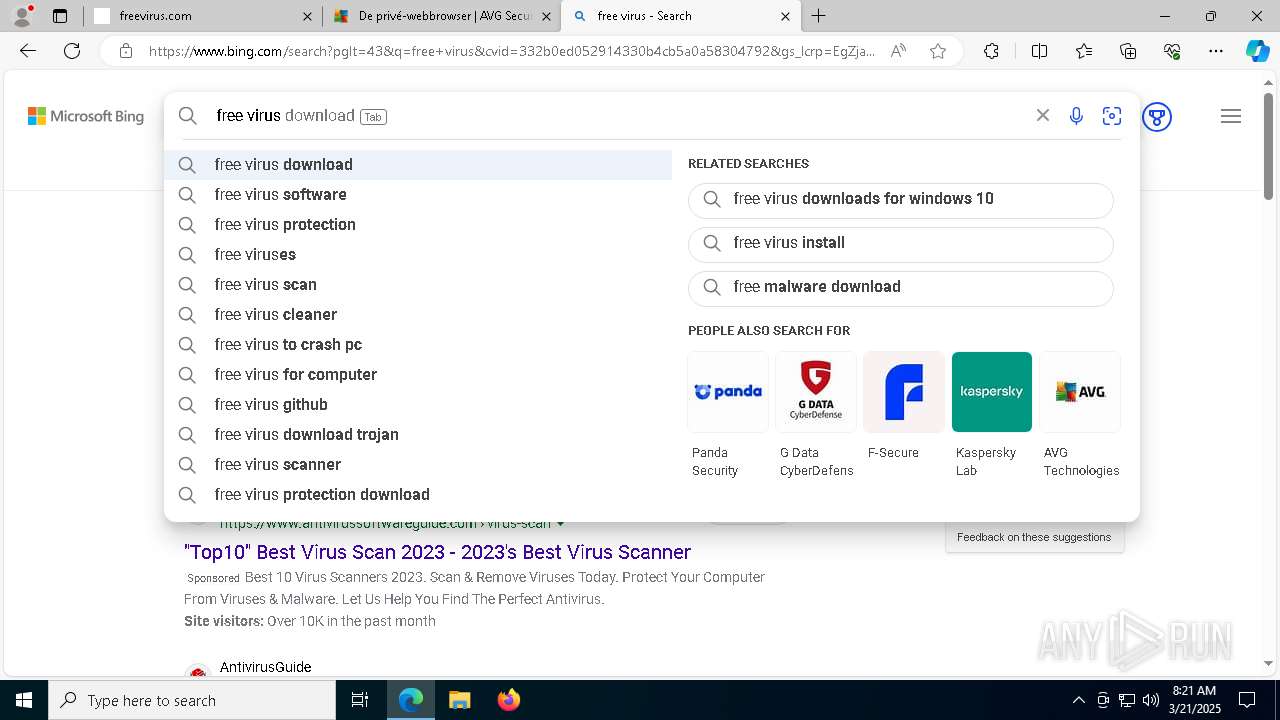Image resolution: width=1280 pixels, height=720 pixels.
Task: Launch Firefox from the taskbar
Action: click(509, 700)
